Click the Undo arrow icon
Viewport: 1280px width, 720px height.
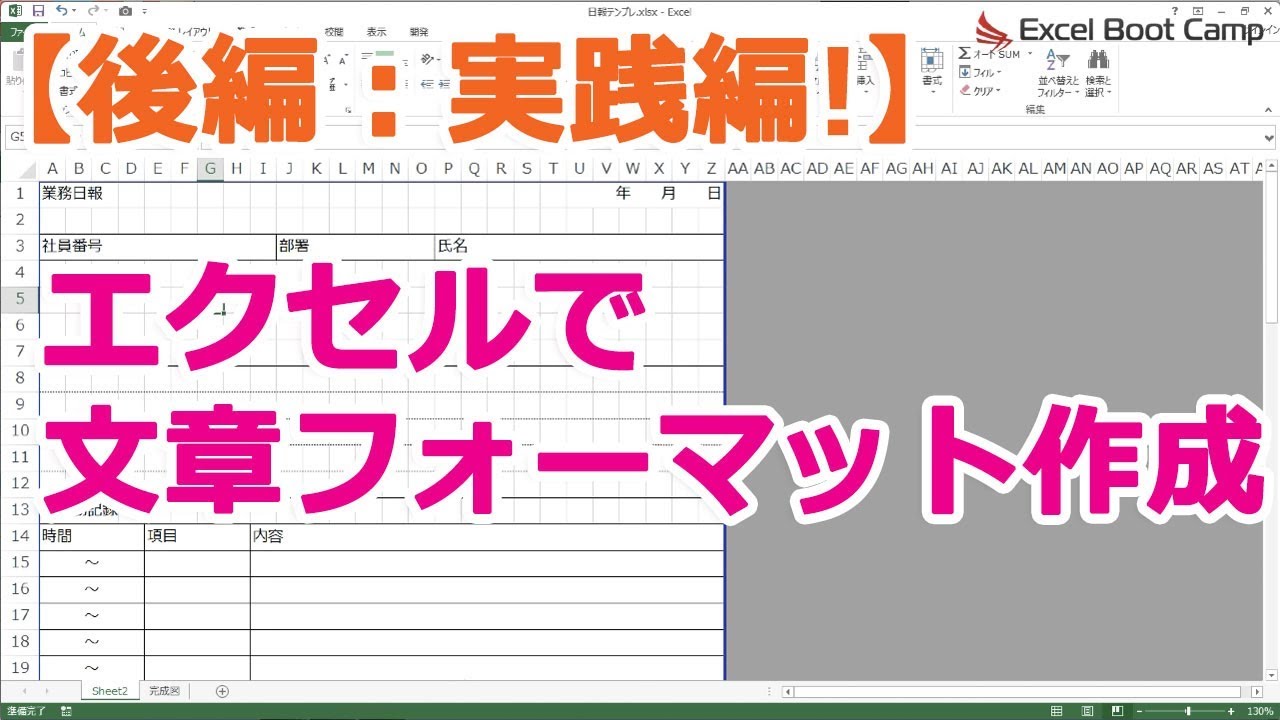61,11
